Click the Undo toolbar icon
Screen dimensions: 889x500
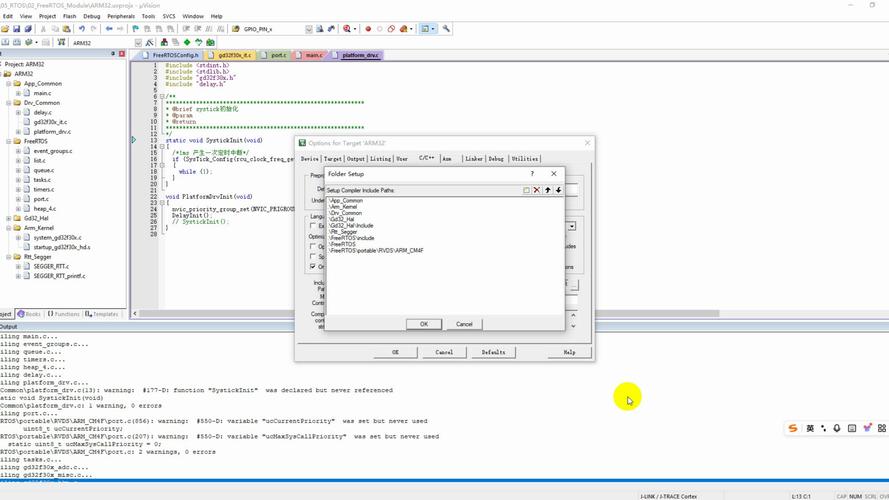(x=82, y=29)
